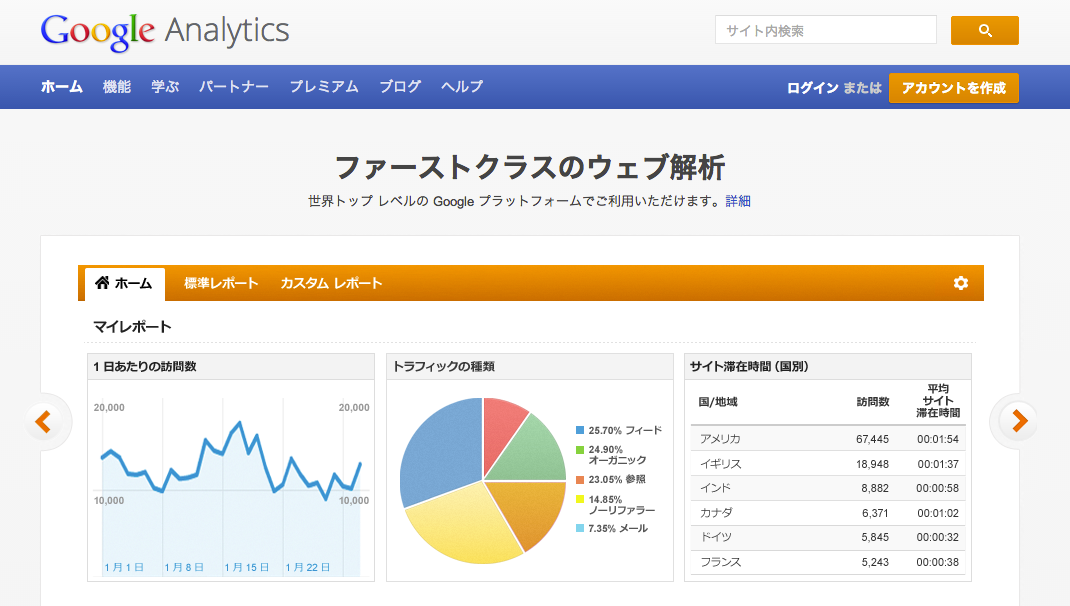Click the yellow 14.85% ノーリファラー legend swatch
The width and height of the screenshot is (1070, 606).
click(x=580, y=500)
